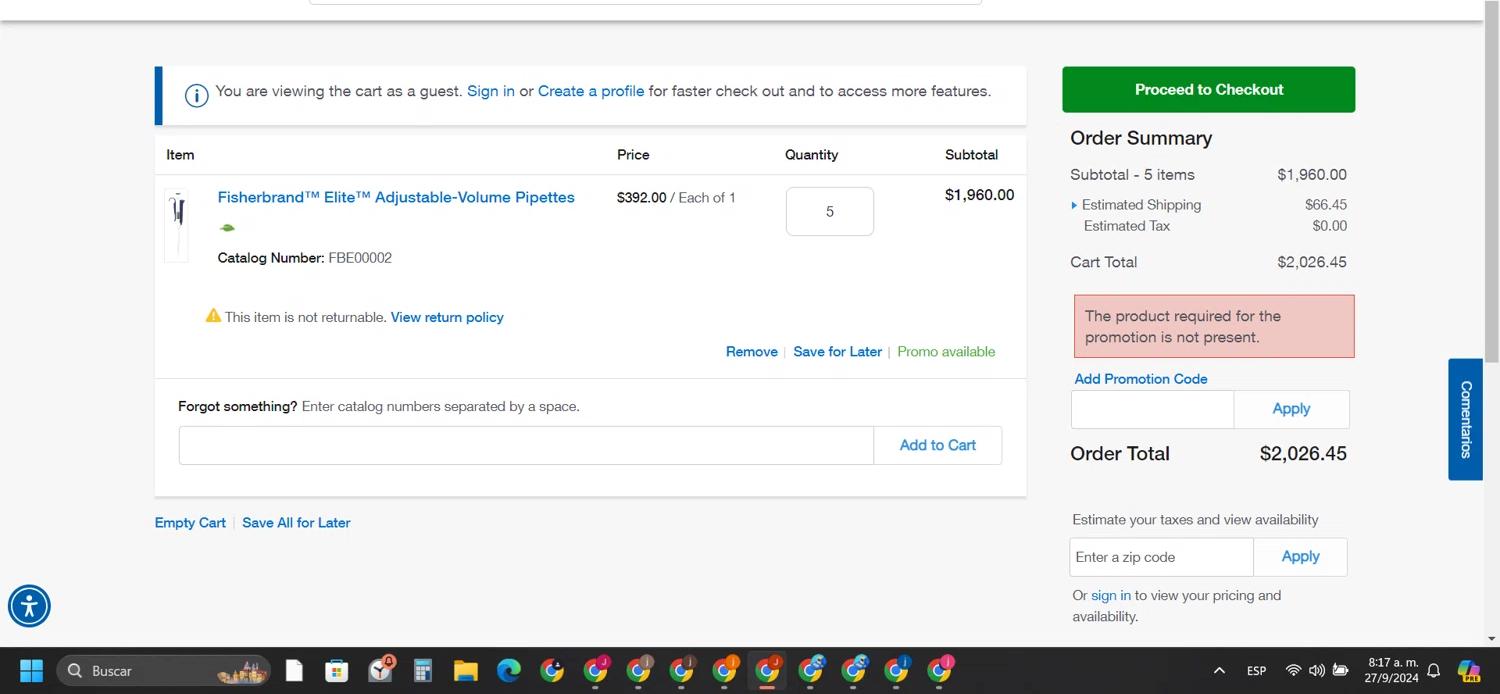This screenshot has height=694, width=1500.
Task: Open Wi-Fi network settings in tray
Action: point(1293,671)
